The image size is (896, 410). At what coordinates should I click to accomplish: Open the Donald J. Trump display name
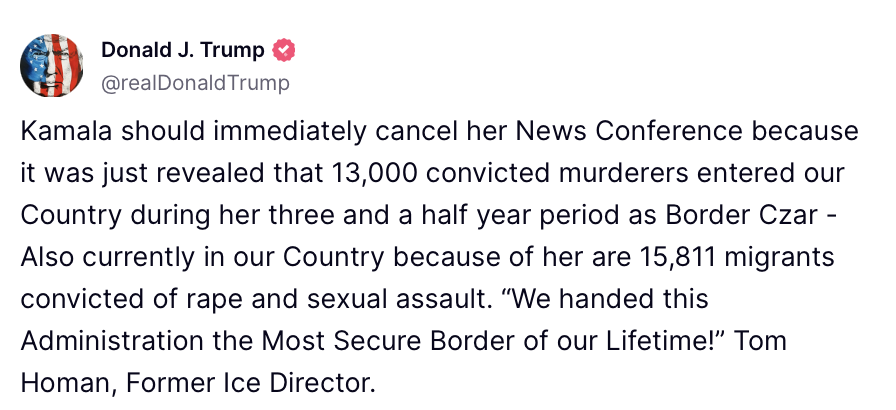point(183,50)
